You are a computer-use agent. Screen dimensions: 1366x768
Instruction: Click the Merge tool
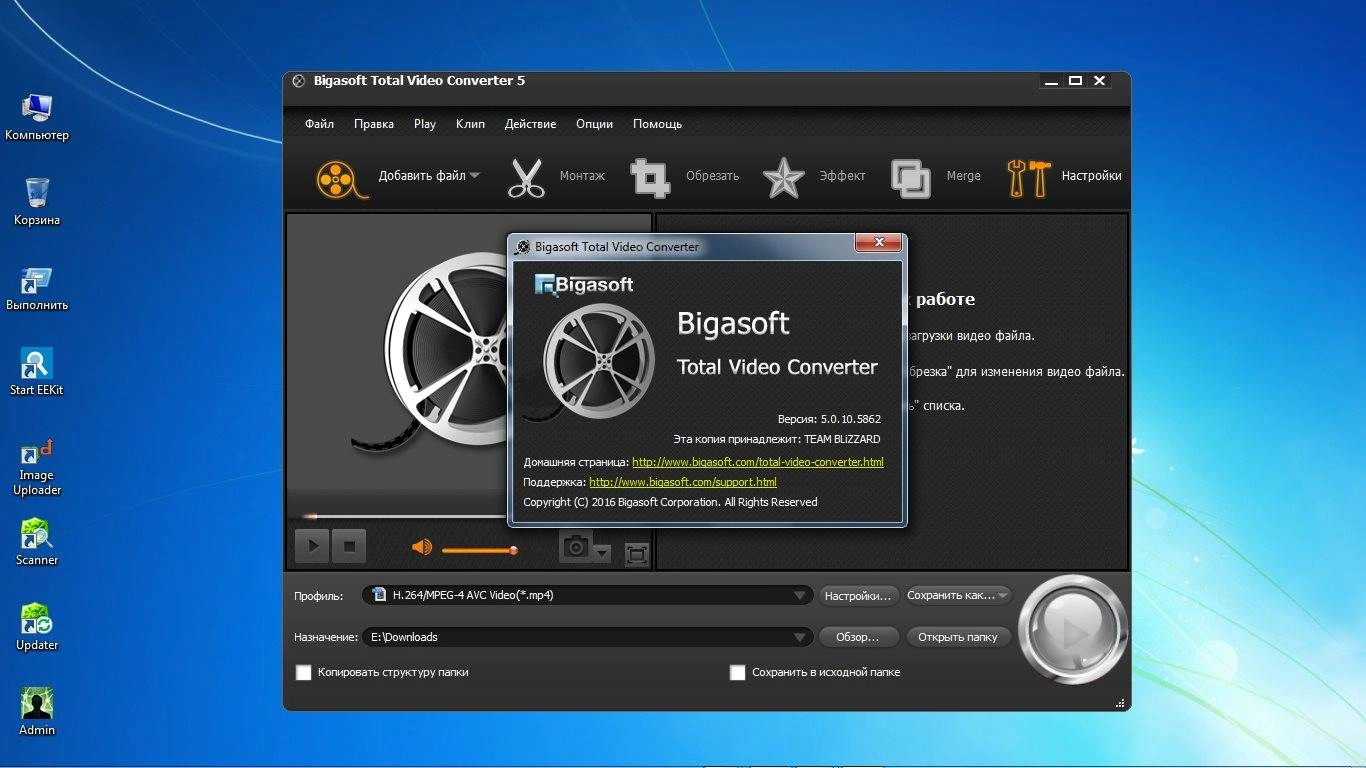point(910,177)
